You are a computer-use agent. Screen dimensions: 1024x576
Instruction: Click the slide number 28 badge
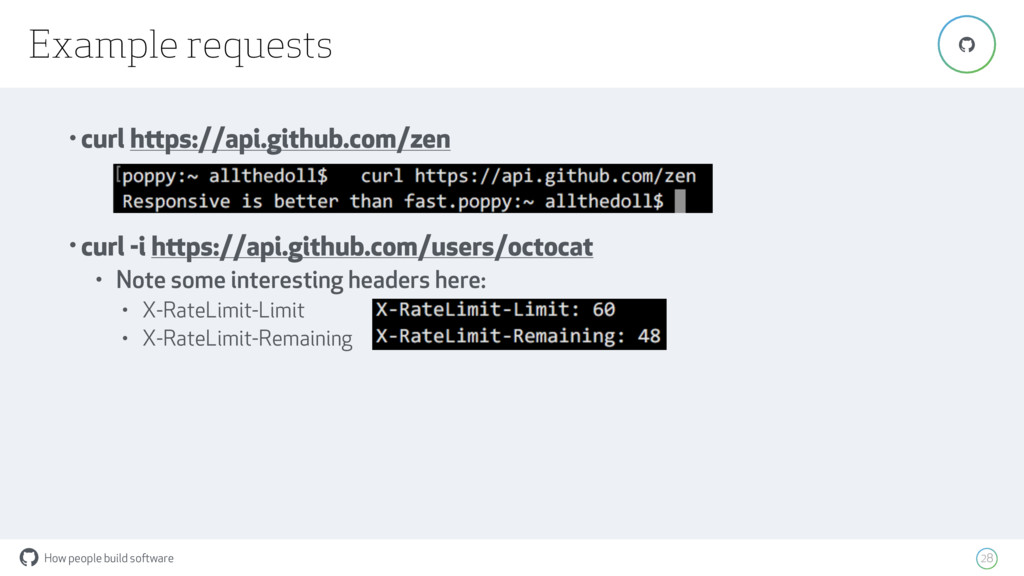987,558
